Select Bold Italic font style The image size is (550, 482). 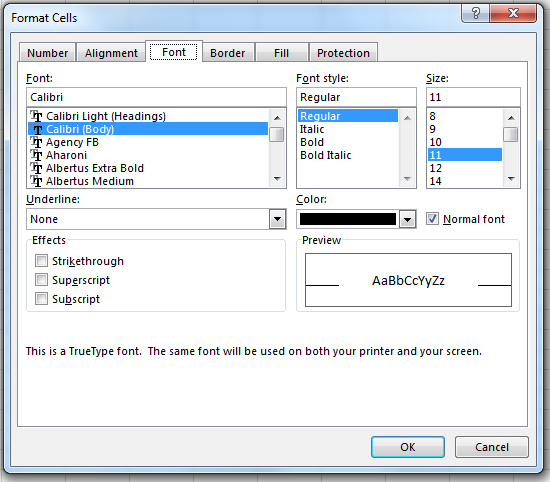348,155
